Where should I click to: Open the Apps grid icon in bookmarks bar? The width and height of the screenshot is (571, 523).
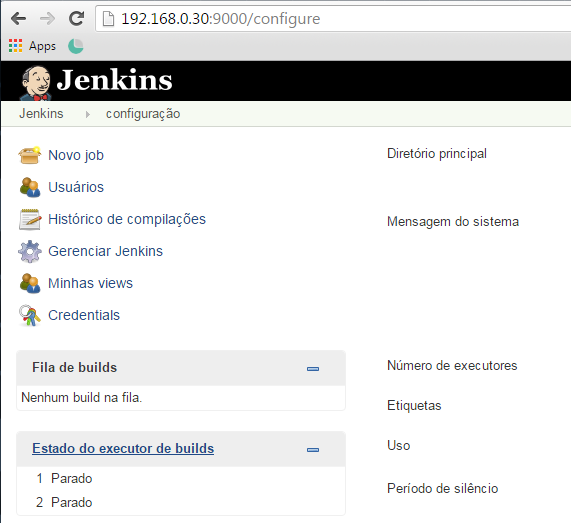(x=15, y=46)
